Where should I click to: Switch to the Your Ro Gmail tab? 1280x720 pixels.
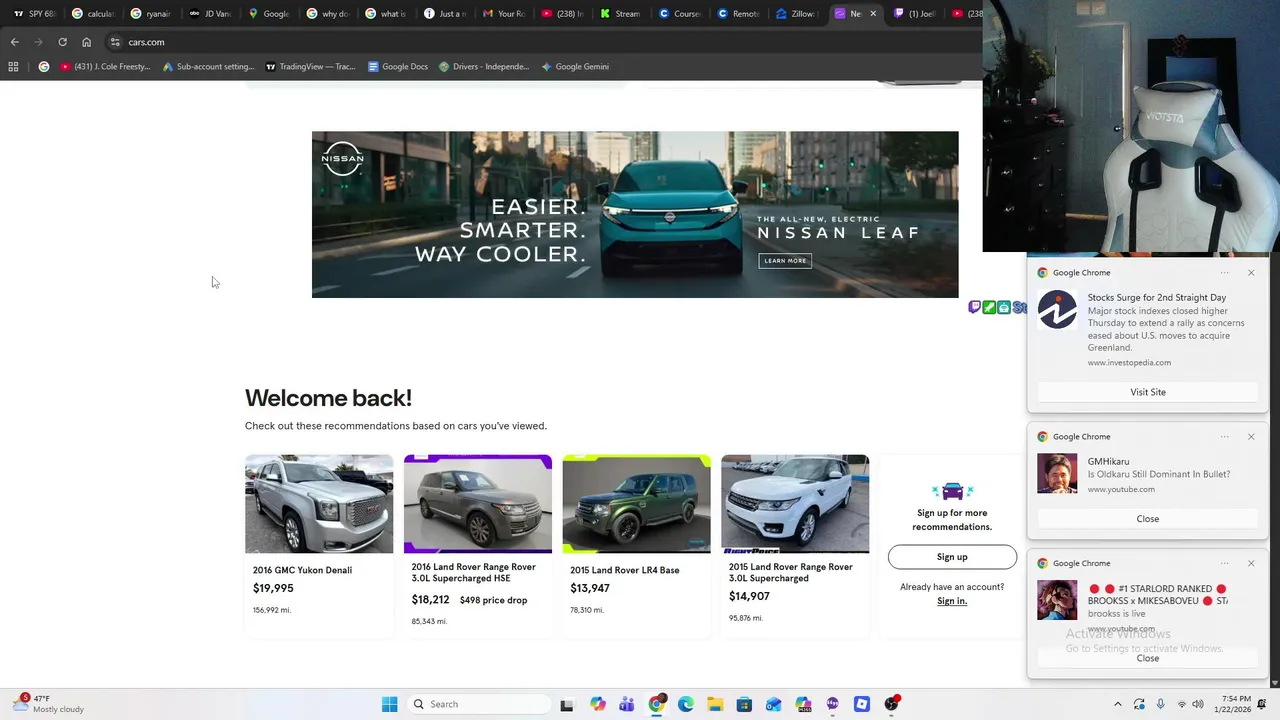pyautogui.click(x=503, y=14)
